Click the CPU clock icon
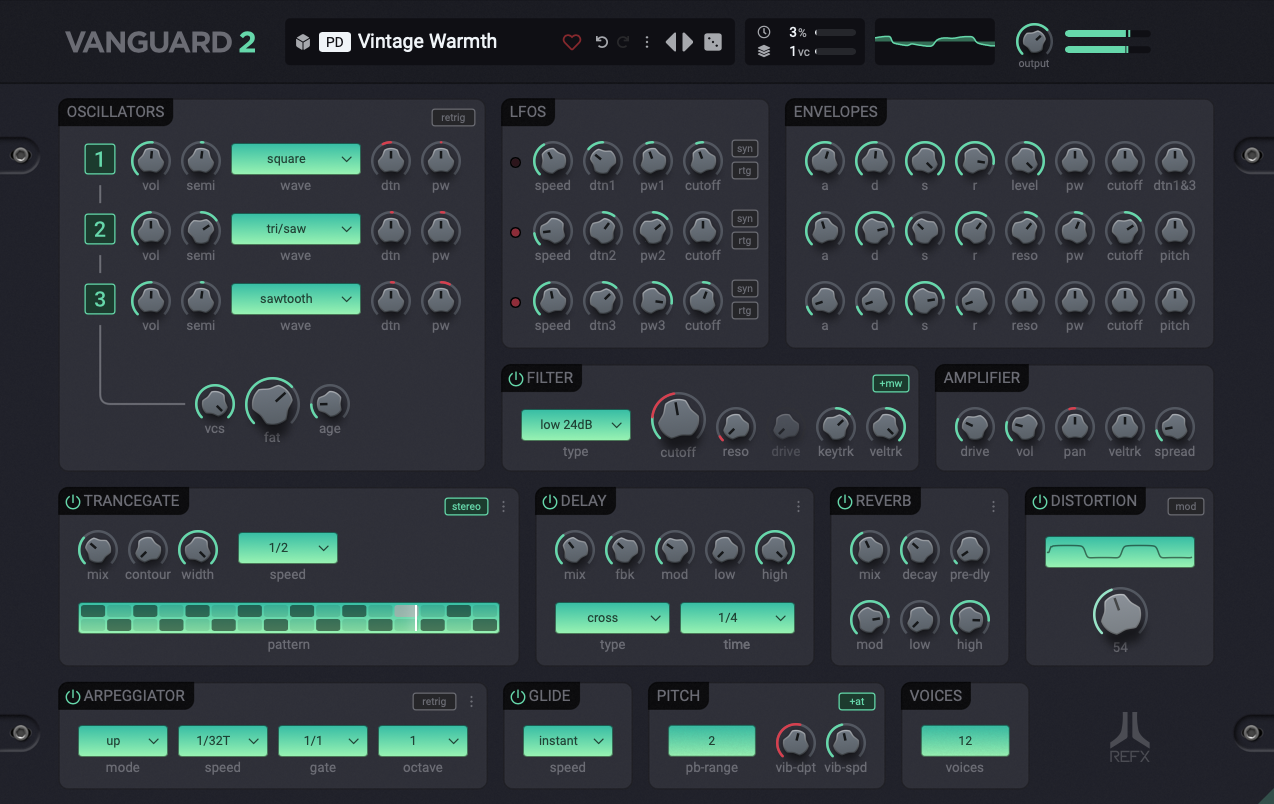The height and width of the screenshot is (804, 1274). (x=764, y=32)
